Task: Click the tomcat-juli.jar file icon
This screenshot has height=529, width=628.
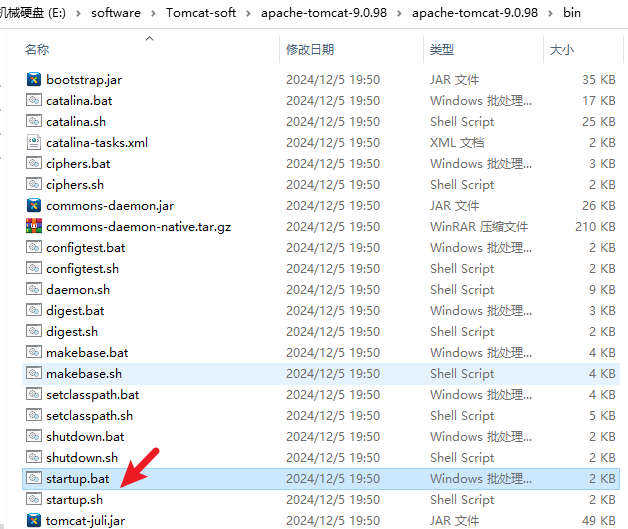Action: (x=34, y=520)
